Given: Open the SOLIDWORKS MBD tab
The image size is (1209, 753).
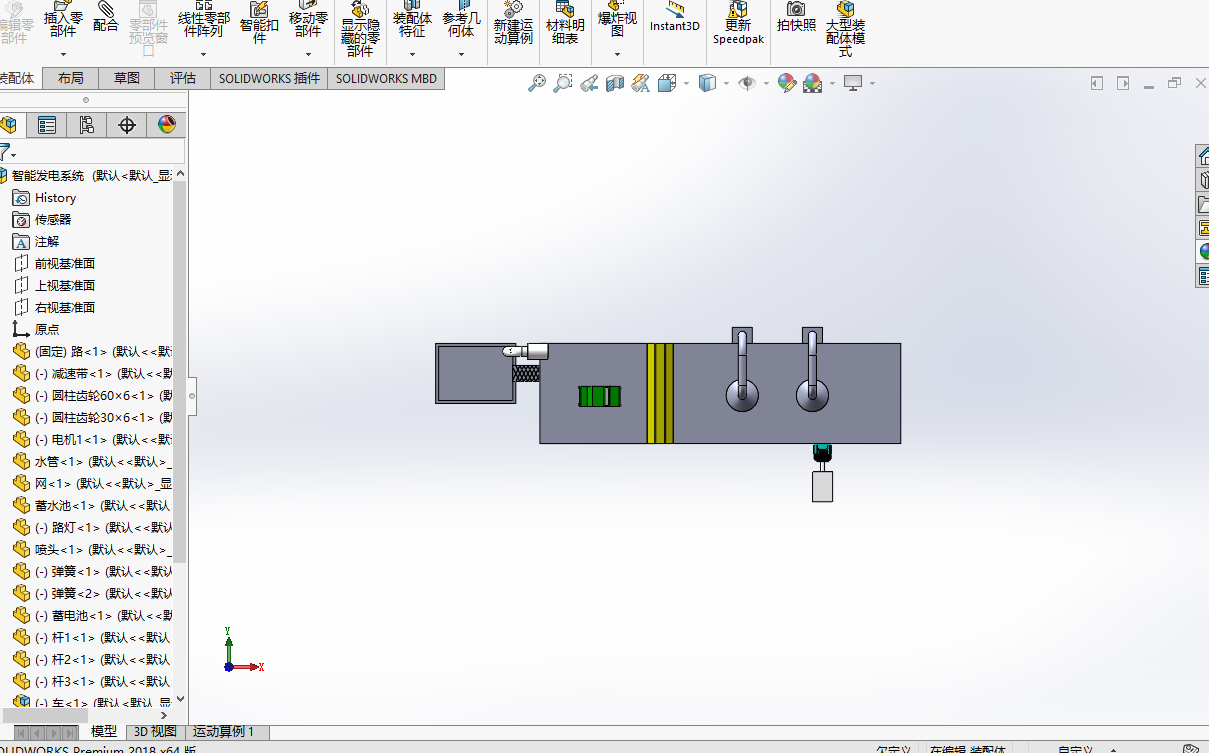Looking at the screenshot, I should point(386,78).
